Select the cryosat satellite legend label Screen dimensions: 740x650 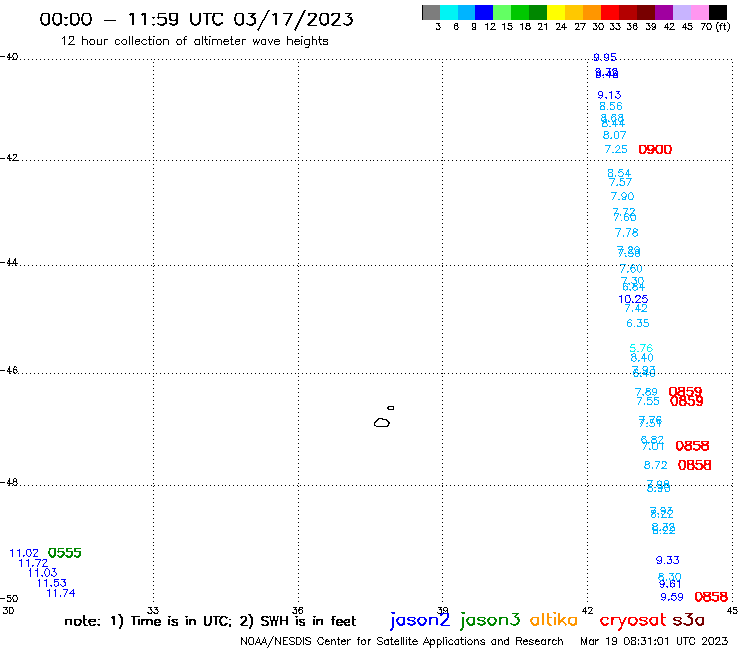(x=632, y=621)
